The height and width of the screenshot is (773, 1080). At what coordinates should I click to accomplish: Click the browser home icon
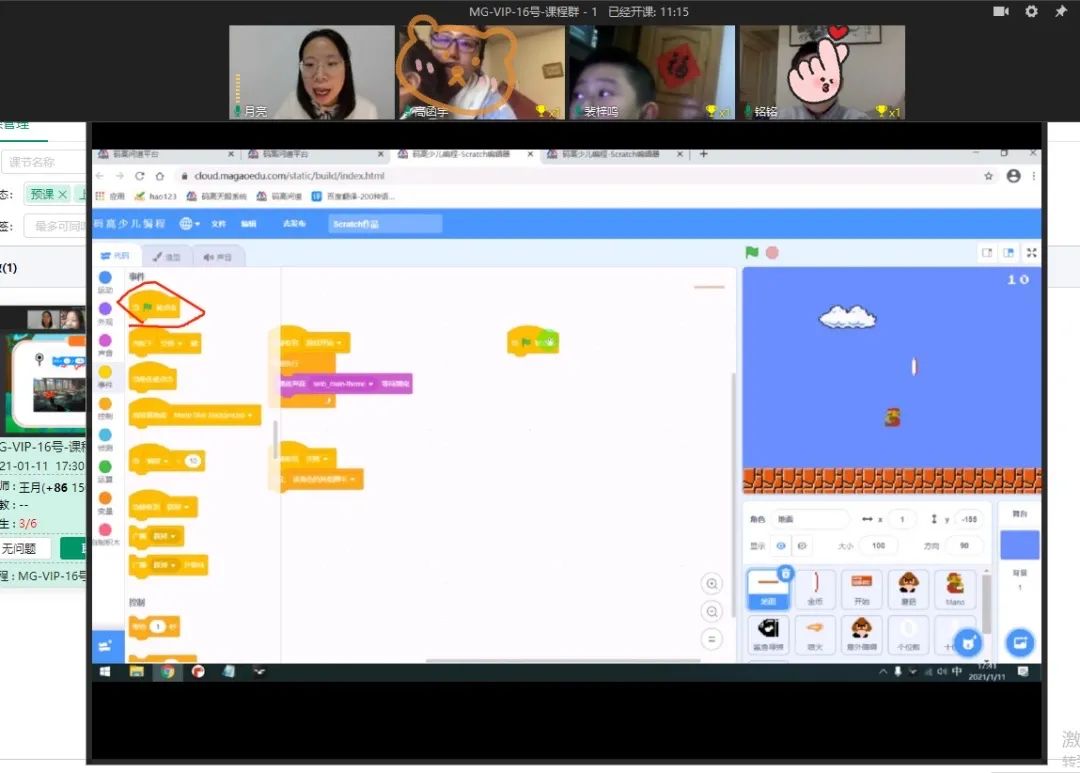tap(160, 176)
